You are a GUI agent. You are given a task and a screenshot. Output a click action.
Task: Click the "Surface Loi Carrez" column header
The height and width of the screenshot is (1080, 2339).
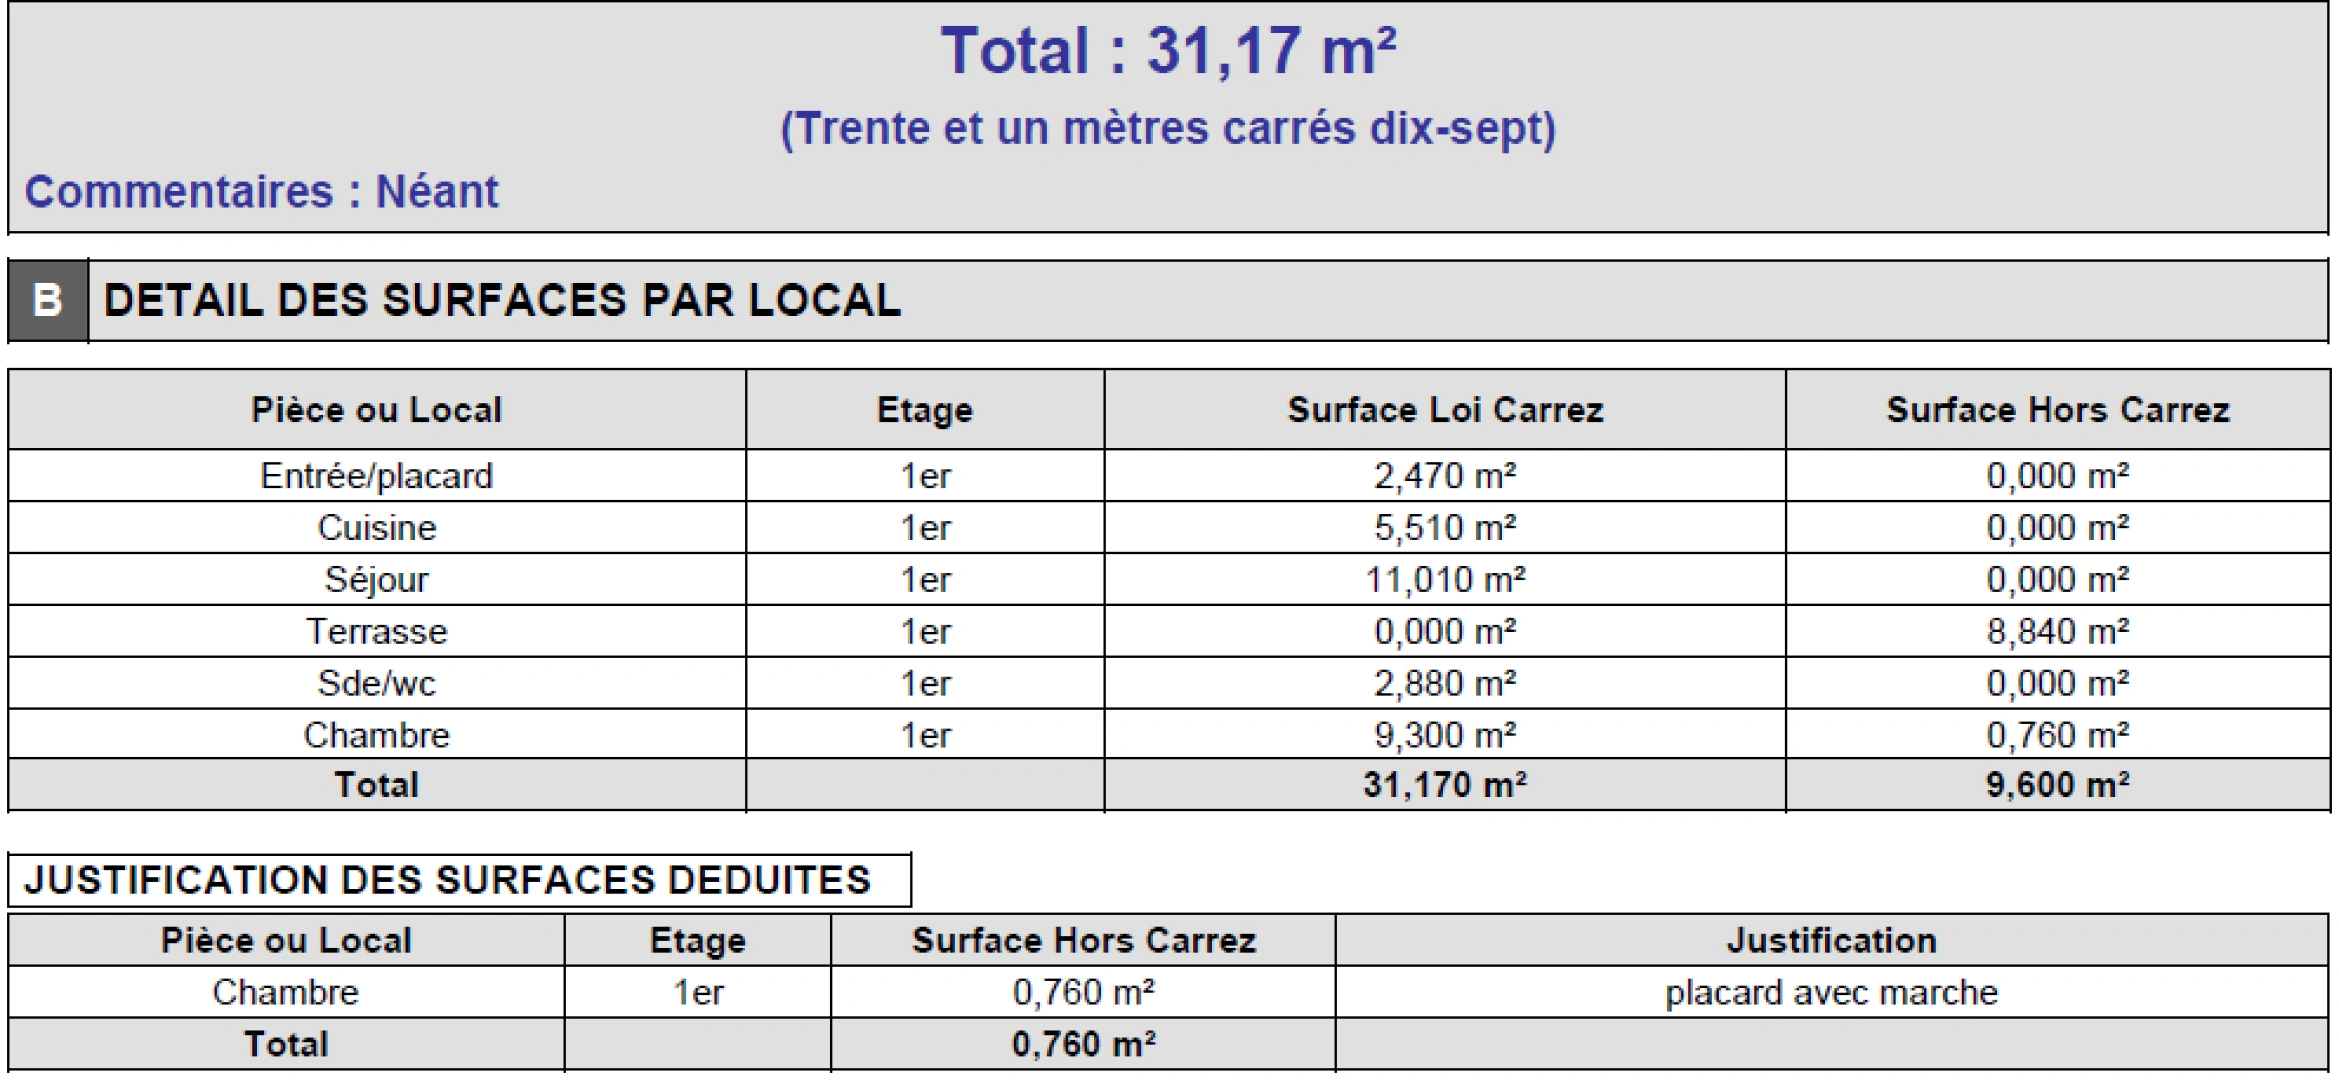1445,410
